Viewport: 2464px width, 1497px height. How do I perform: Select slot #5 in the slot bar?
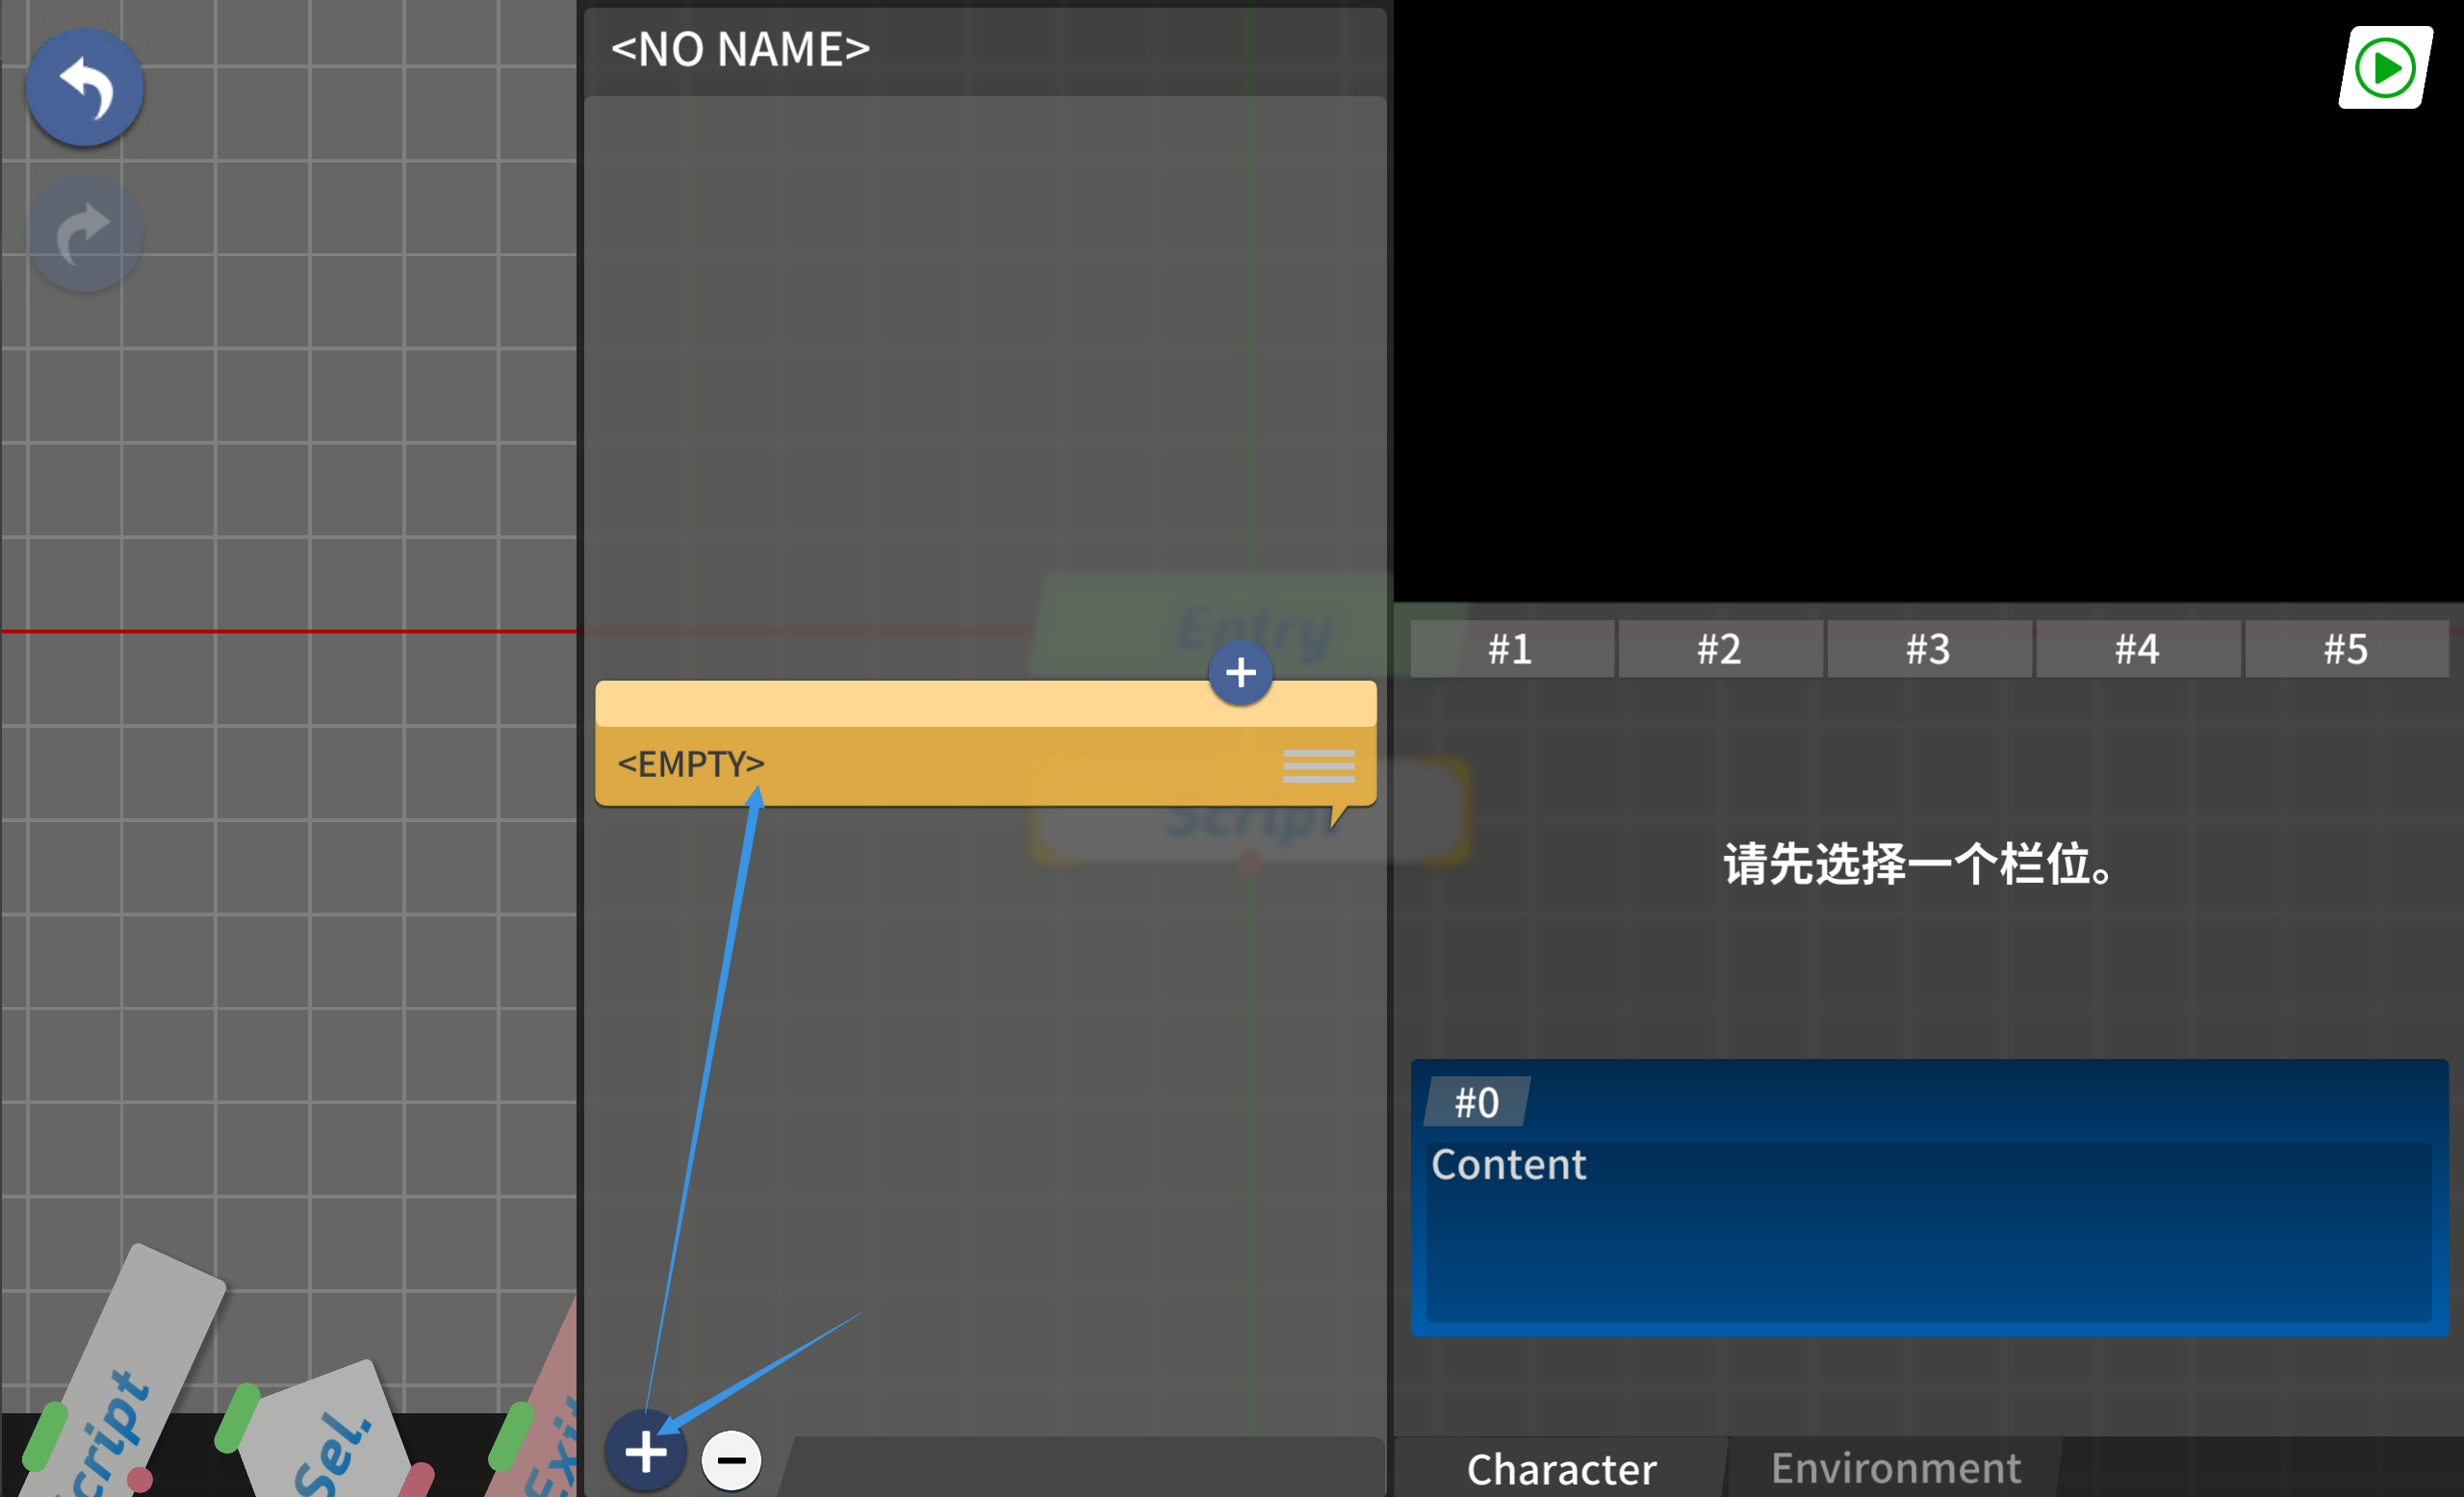pyautogui.click(x=2347, y=648)
